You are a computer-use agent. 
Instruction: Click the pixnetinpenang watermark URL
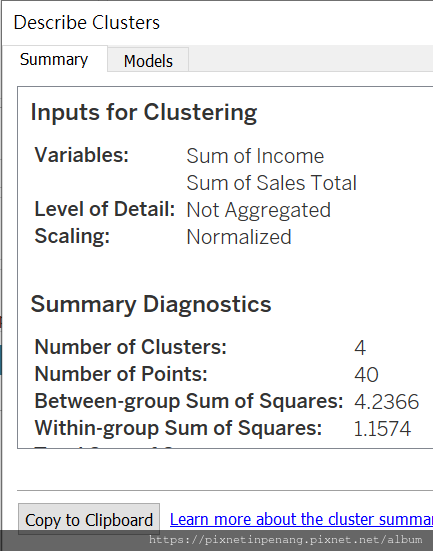(285, 540)
